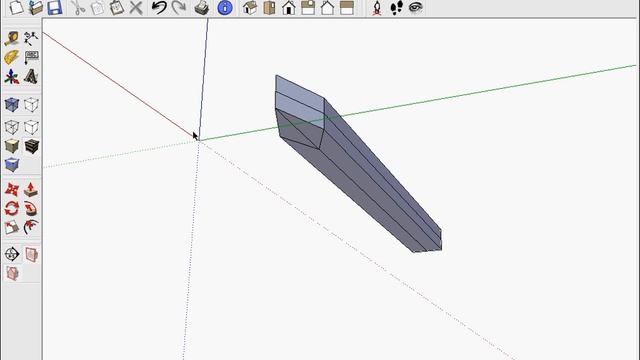Switch to Shaded style
The image size is (640, 360).
(12, 146)
